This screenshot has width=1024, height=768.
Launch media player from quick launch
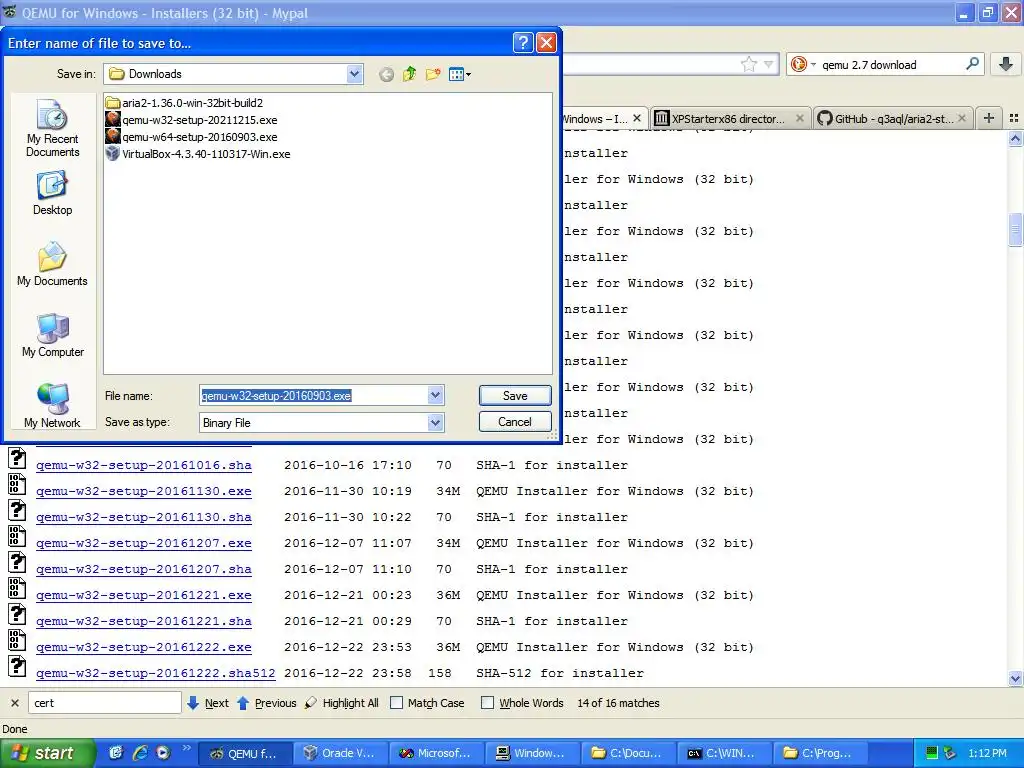coord(163,753)
